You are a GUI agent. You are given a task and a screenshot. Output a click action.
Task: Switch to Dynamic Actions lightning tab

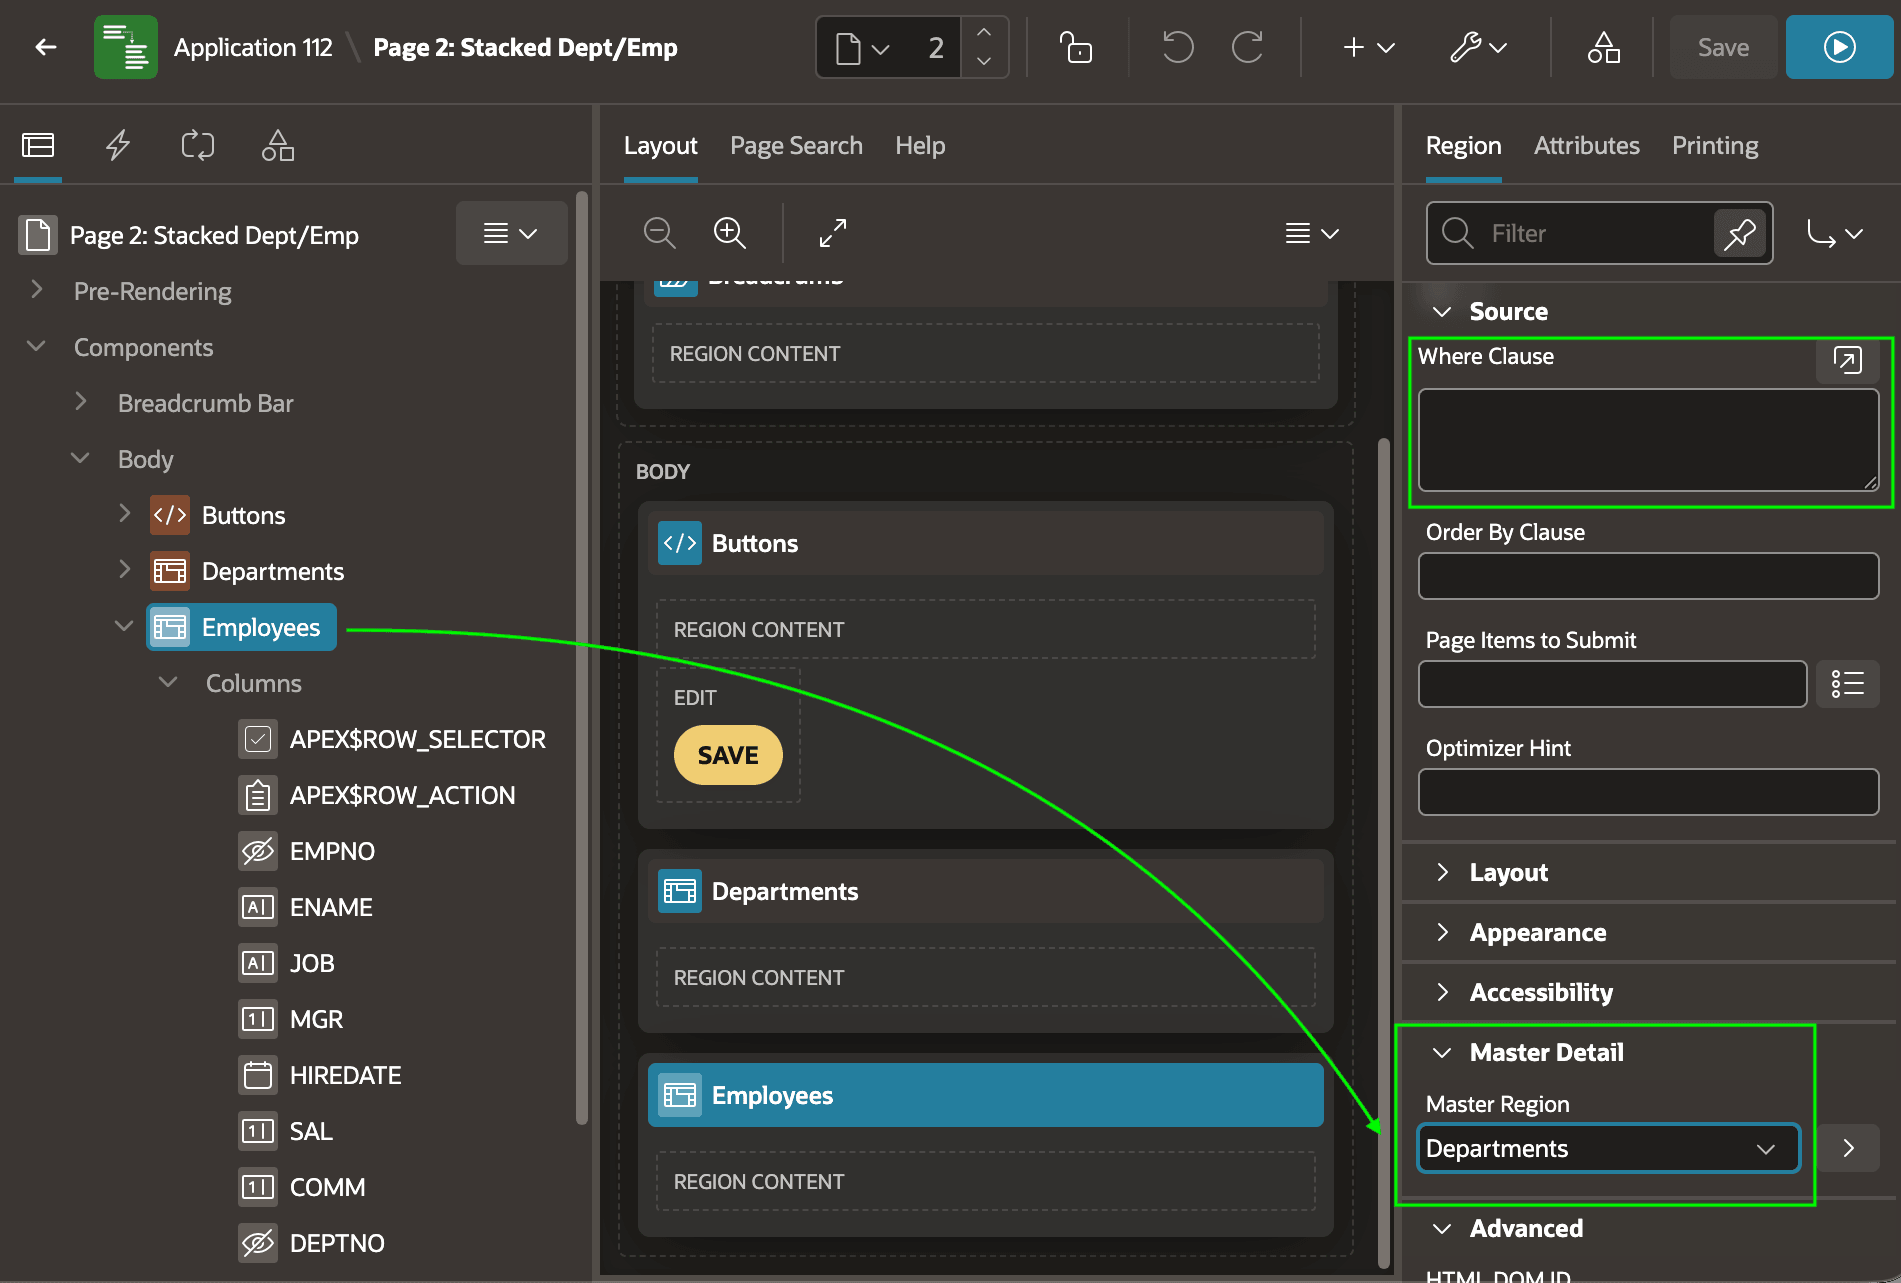coord(118,146)
